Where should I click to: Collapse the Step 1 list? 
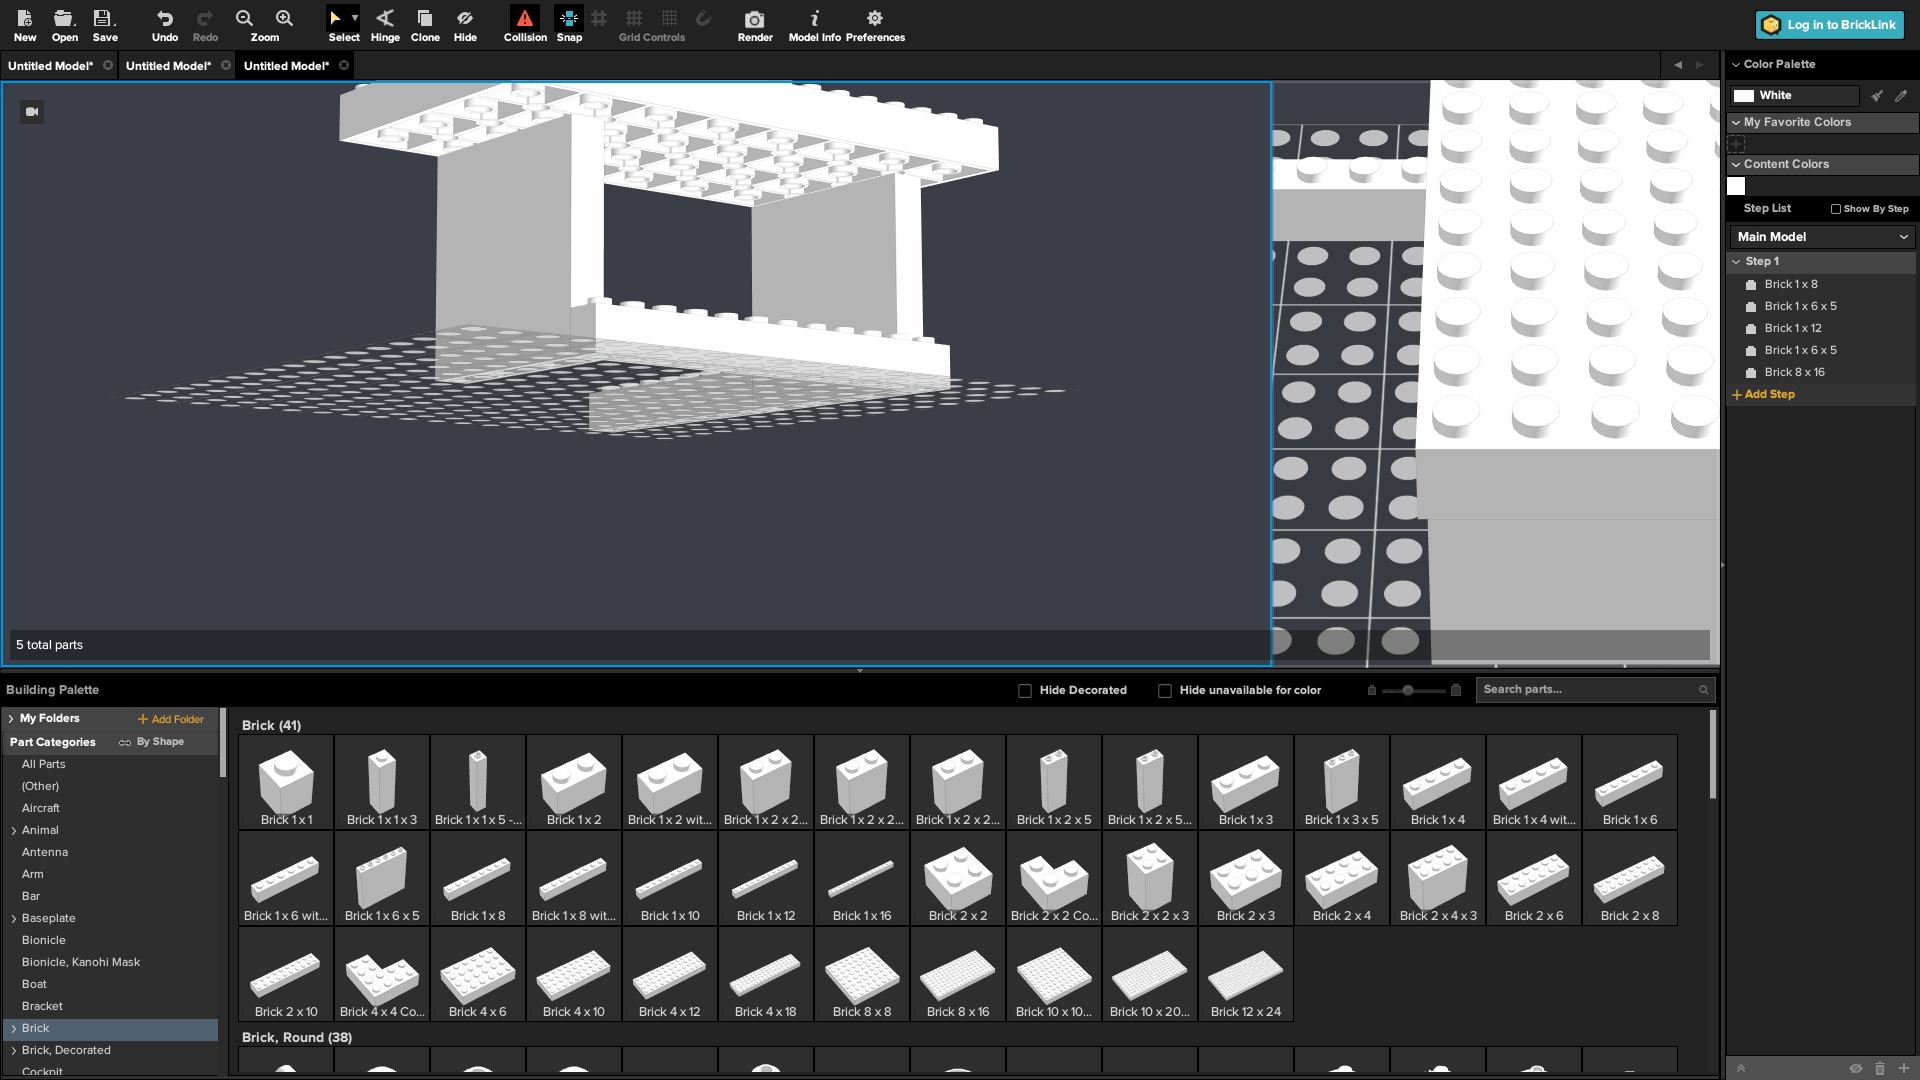click(1737, 262)
